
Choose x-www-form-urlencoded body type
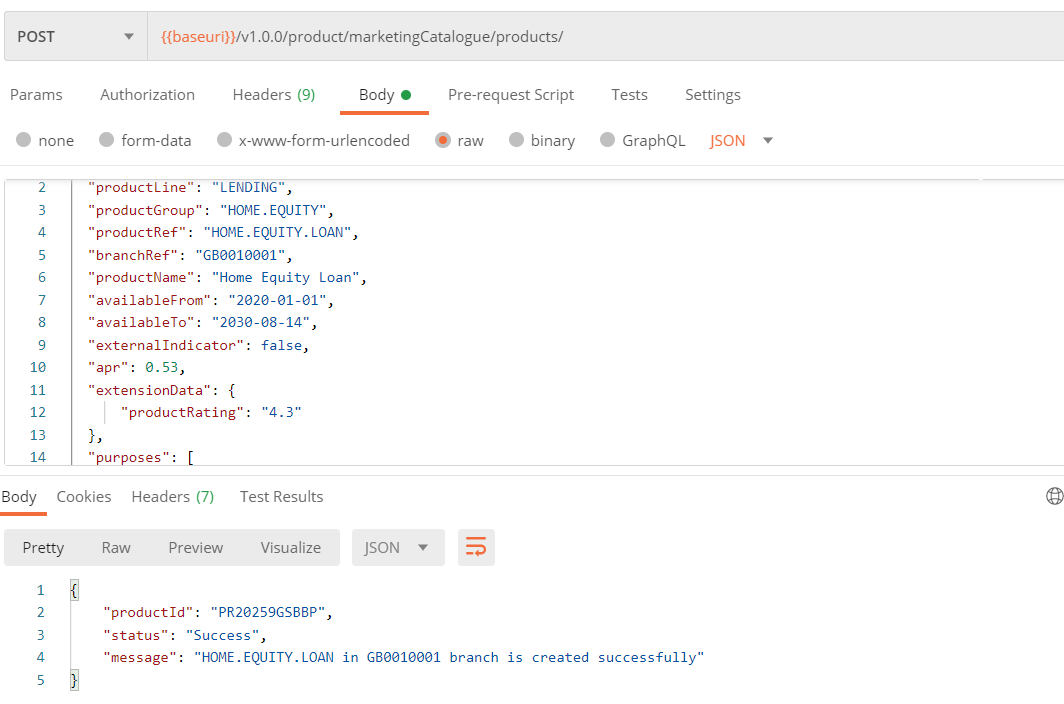[x=225, y=141]
